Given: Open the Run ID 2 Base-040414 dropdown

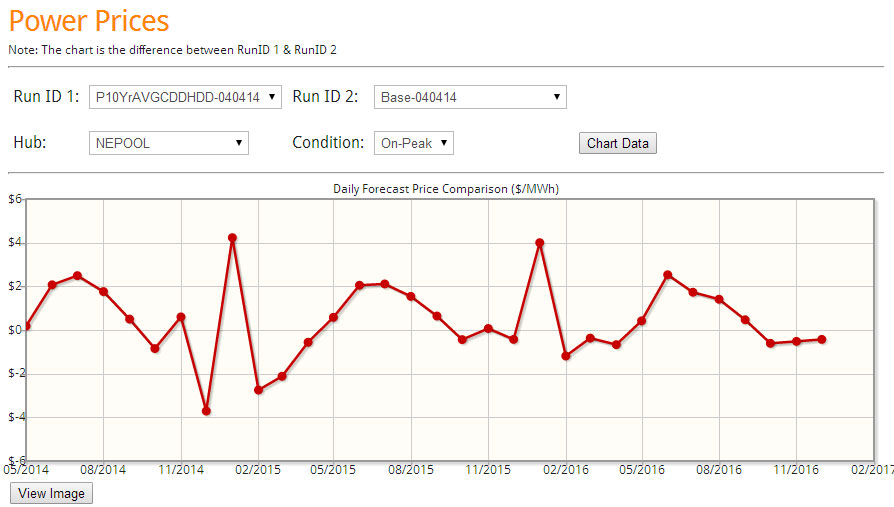Looking at the screenshot, I should (x=470, y=97).
